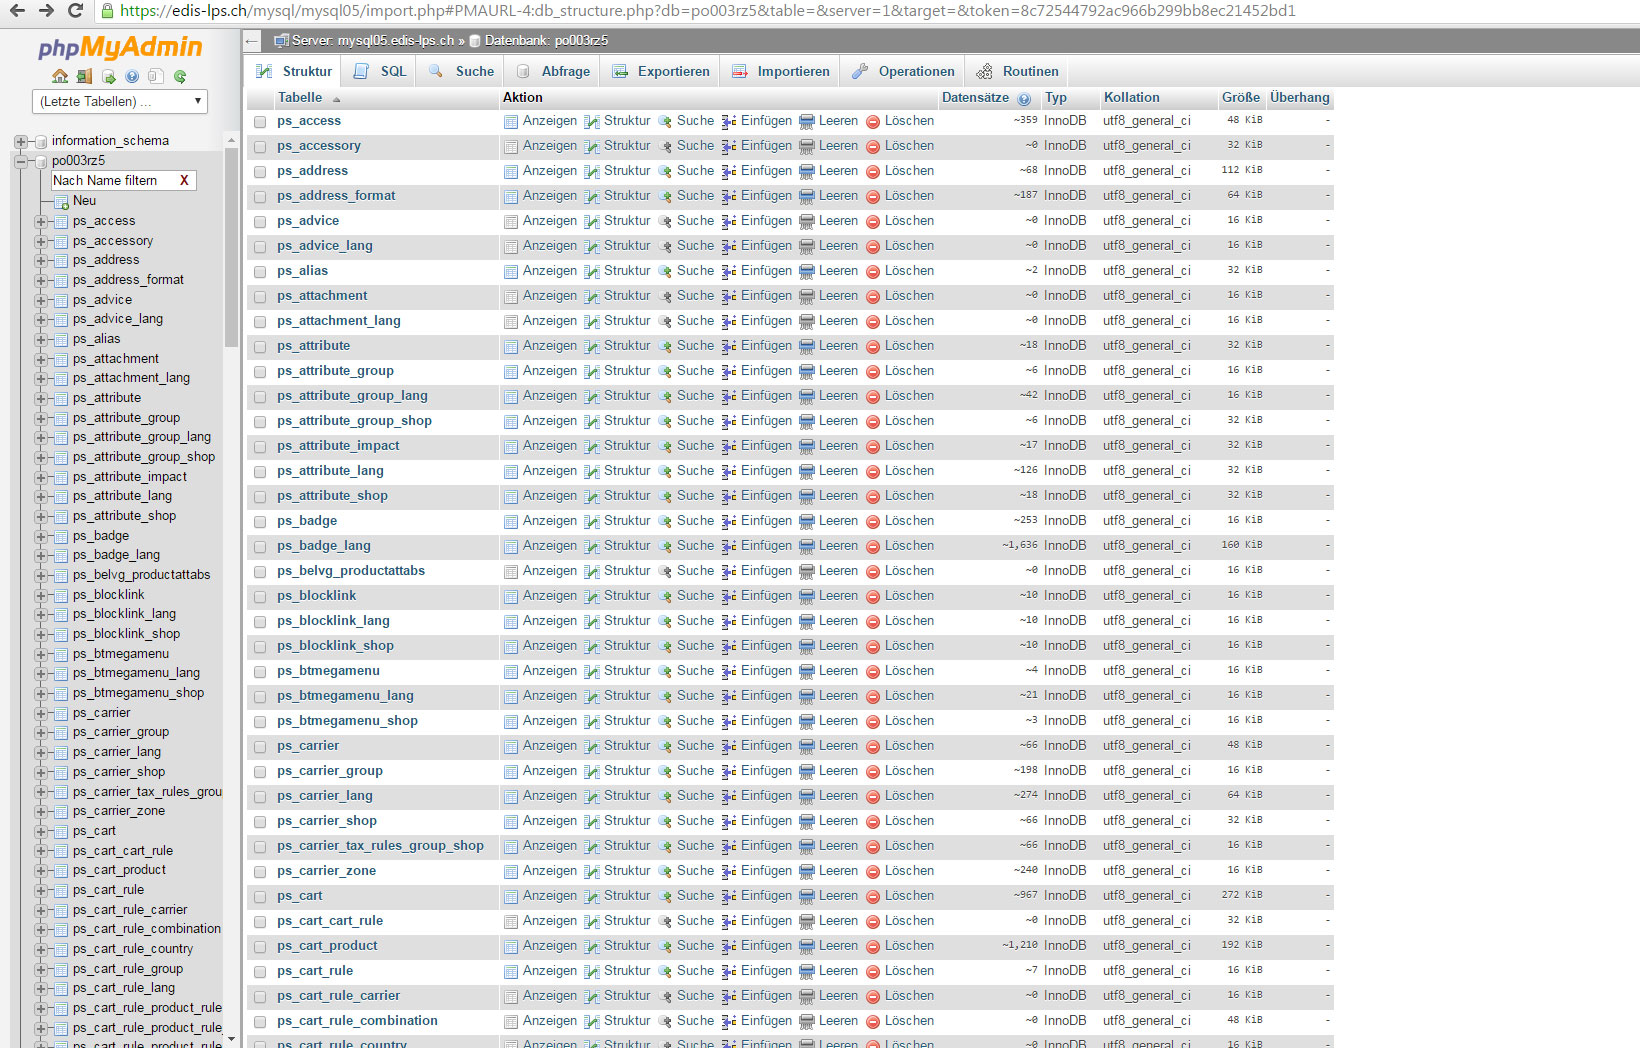Go to phpMyAdmin home via house icon
1640x1048 pixels.
click(60, 76)
